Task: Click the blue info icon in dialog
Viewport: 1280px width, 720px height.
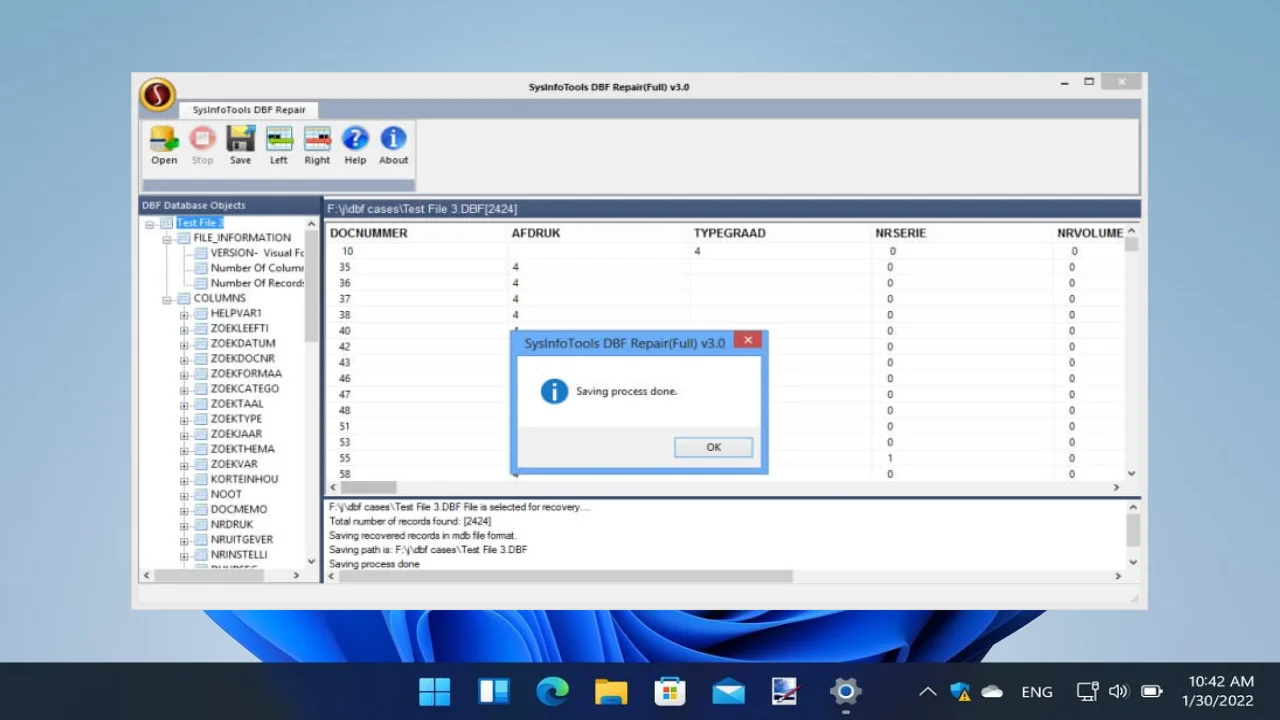Action: tap(554, 391)
